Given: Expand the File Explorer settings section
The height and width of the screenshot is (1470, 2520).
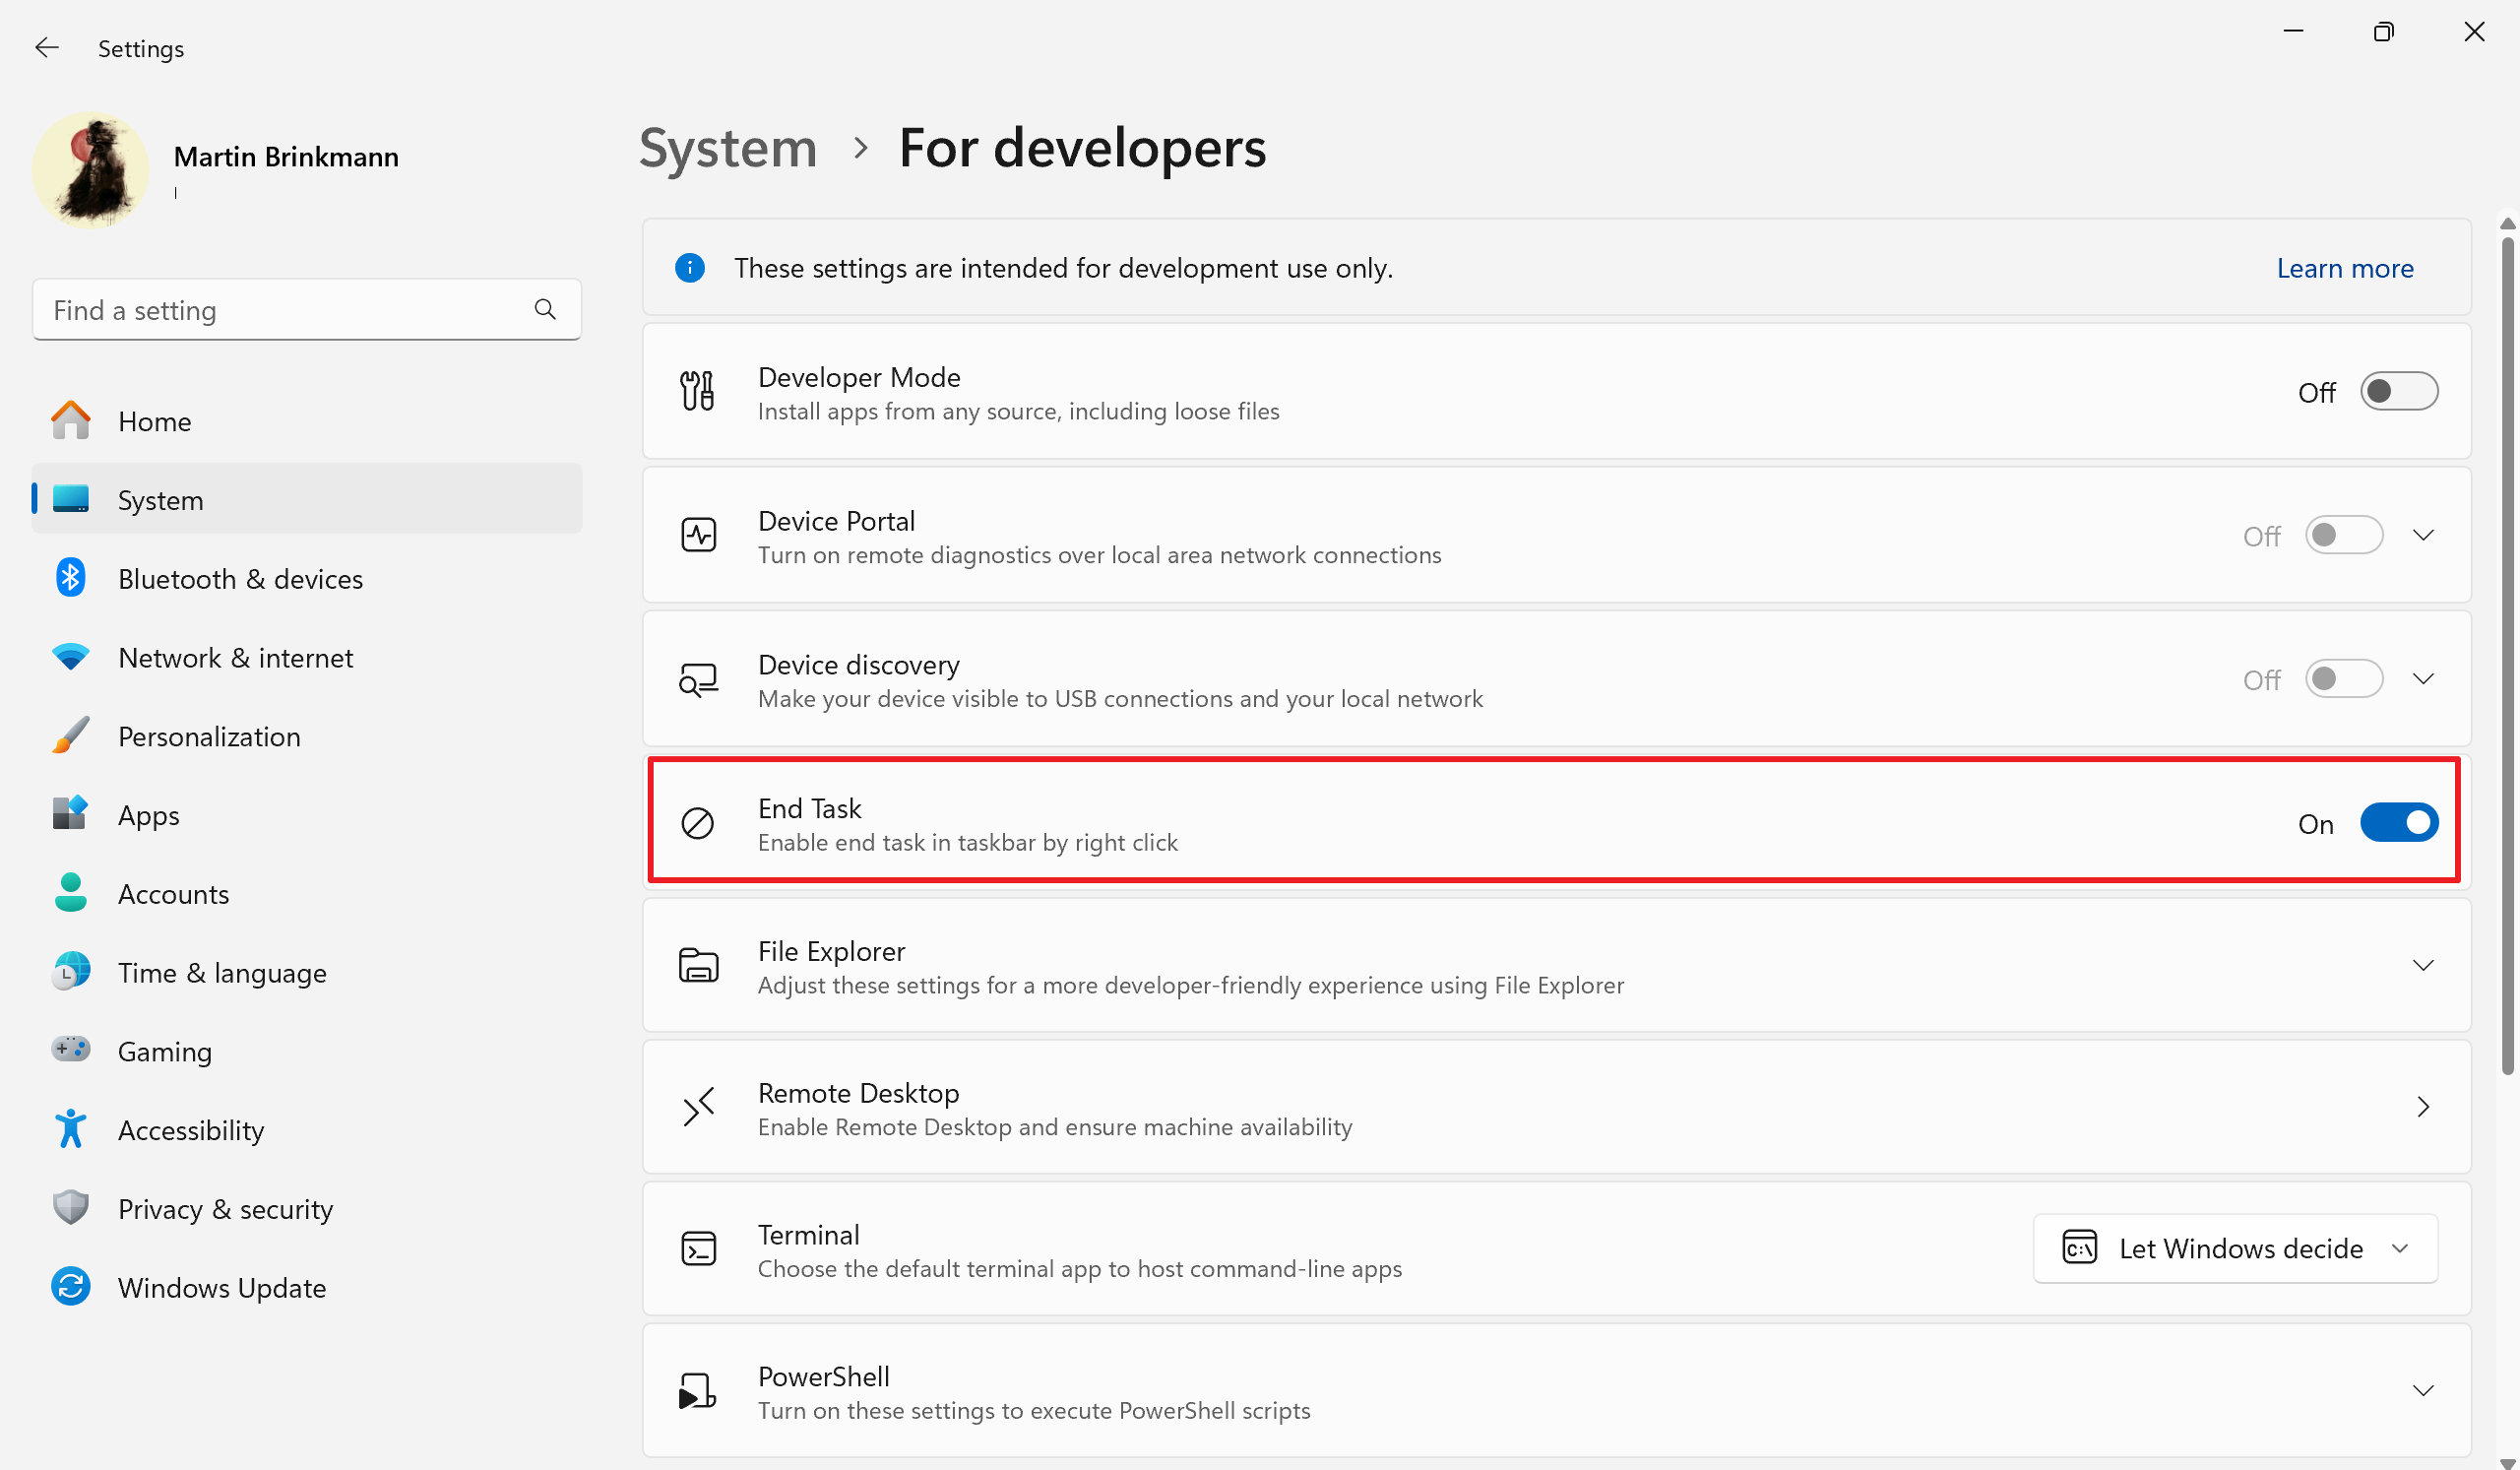Looking at the screenshot, I should (x=2423, y=965).
